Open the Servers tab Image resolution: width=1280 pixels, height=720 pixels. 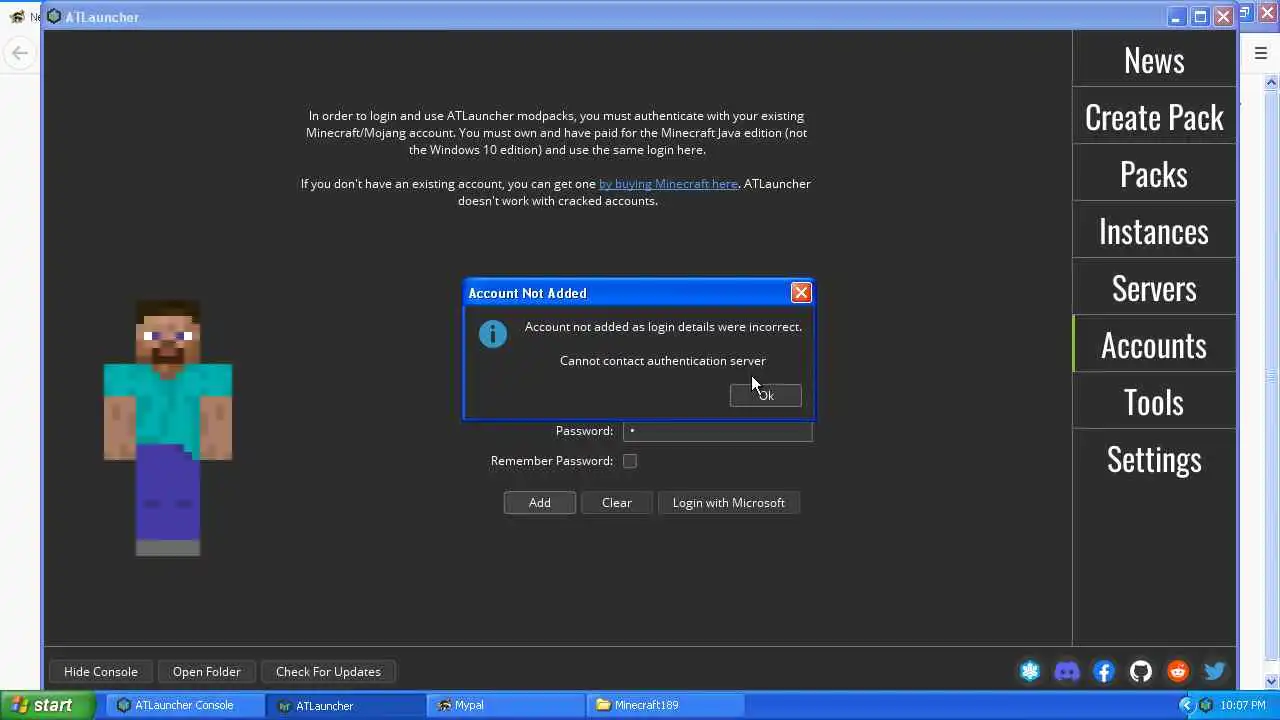1154,287
